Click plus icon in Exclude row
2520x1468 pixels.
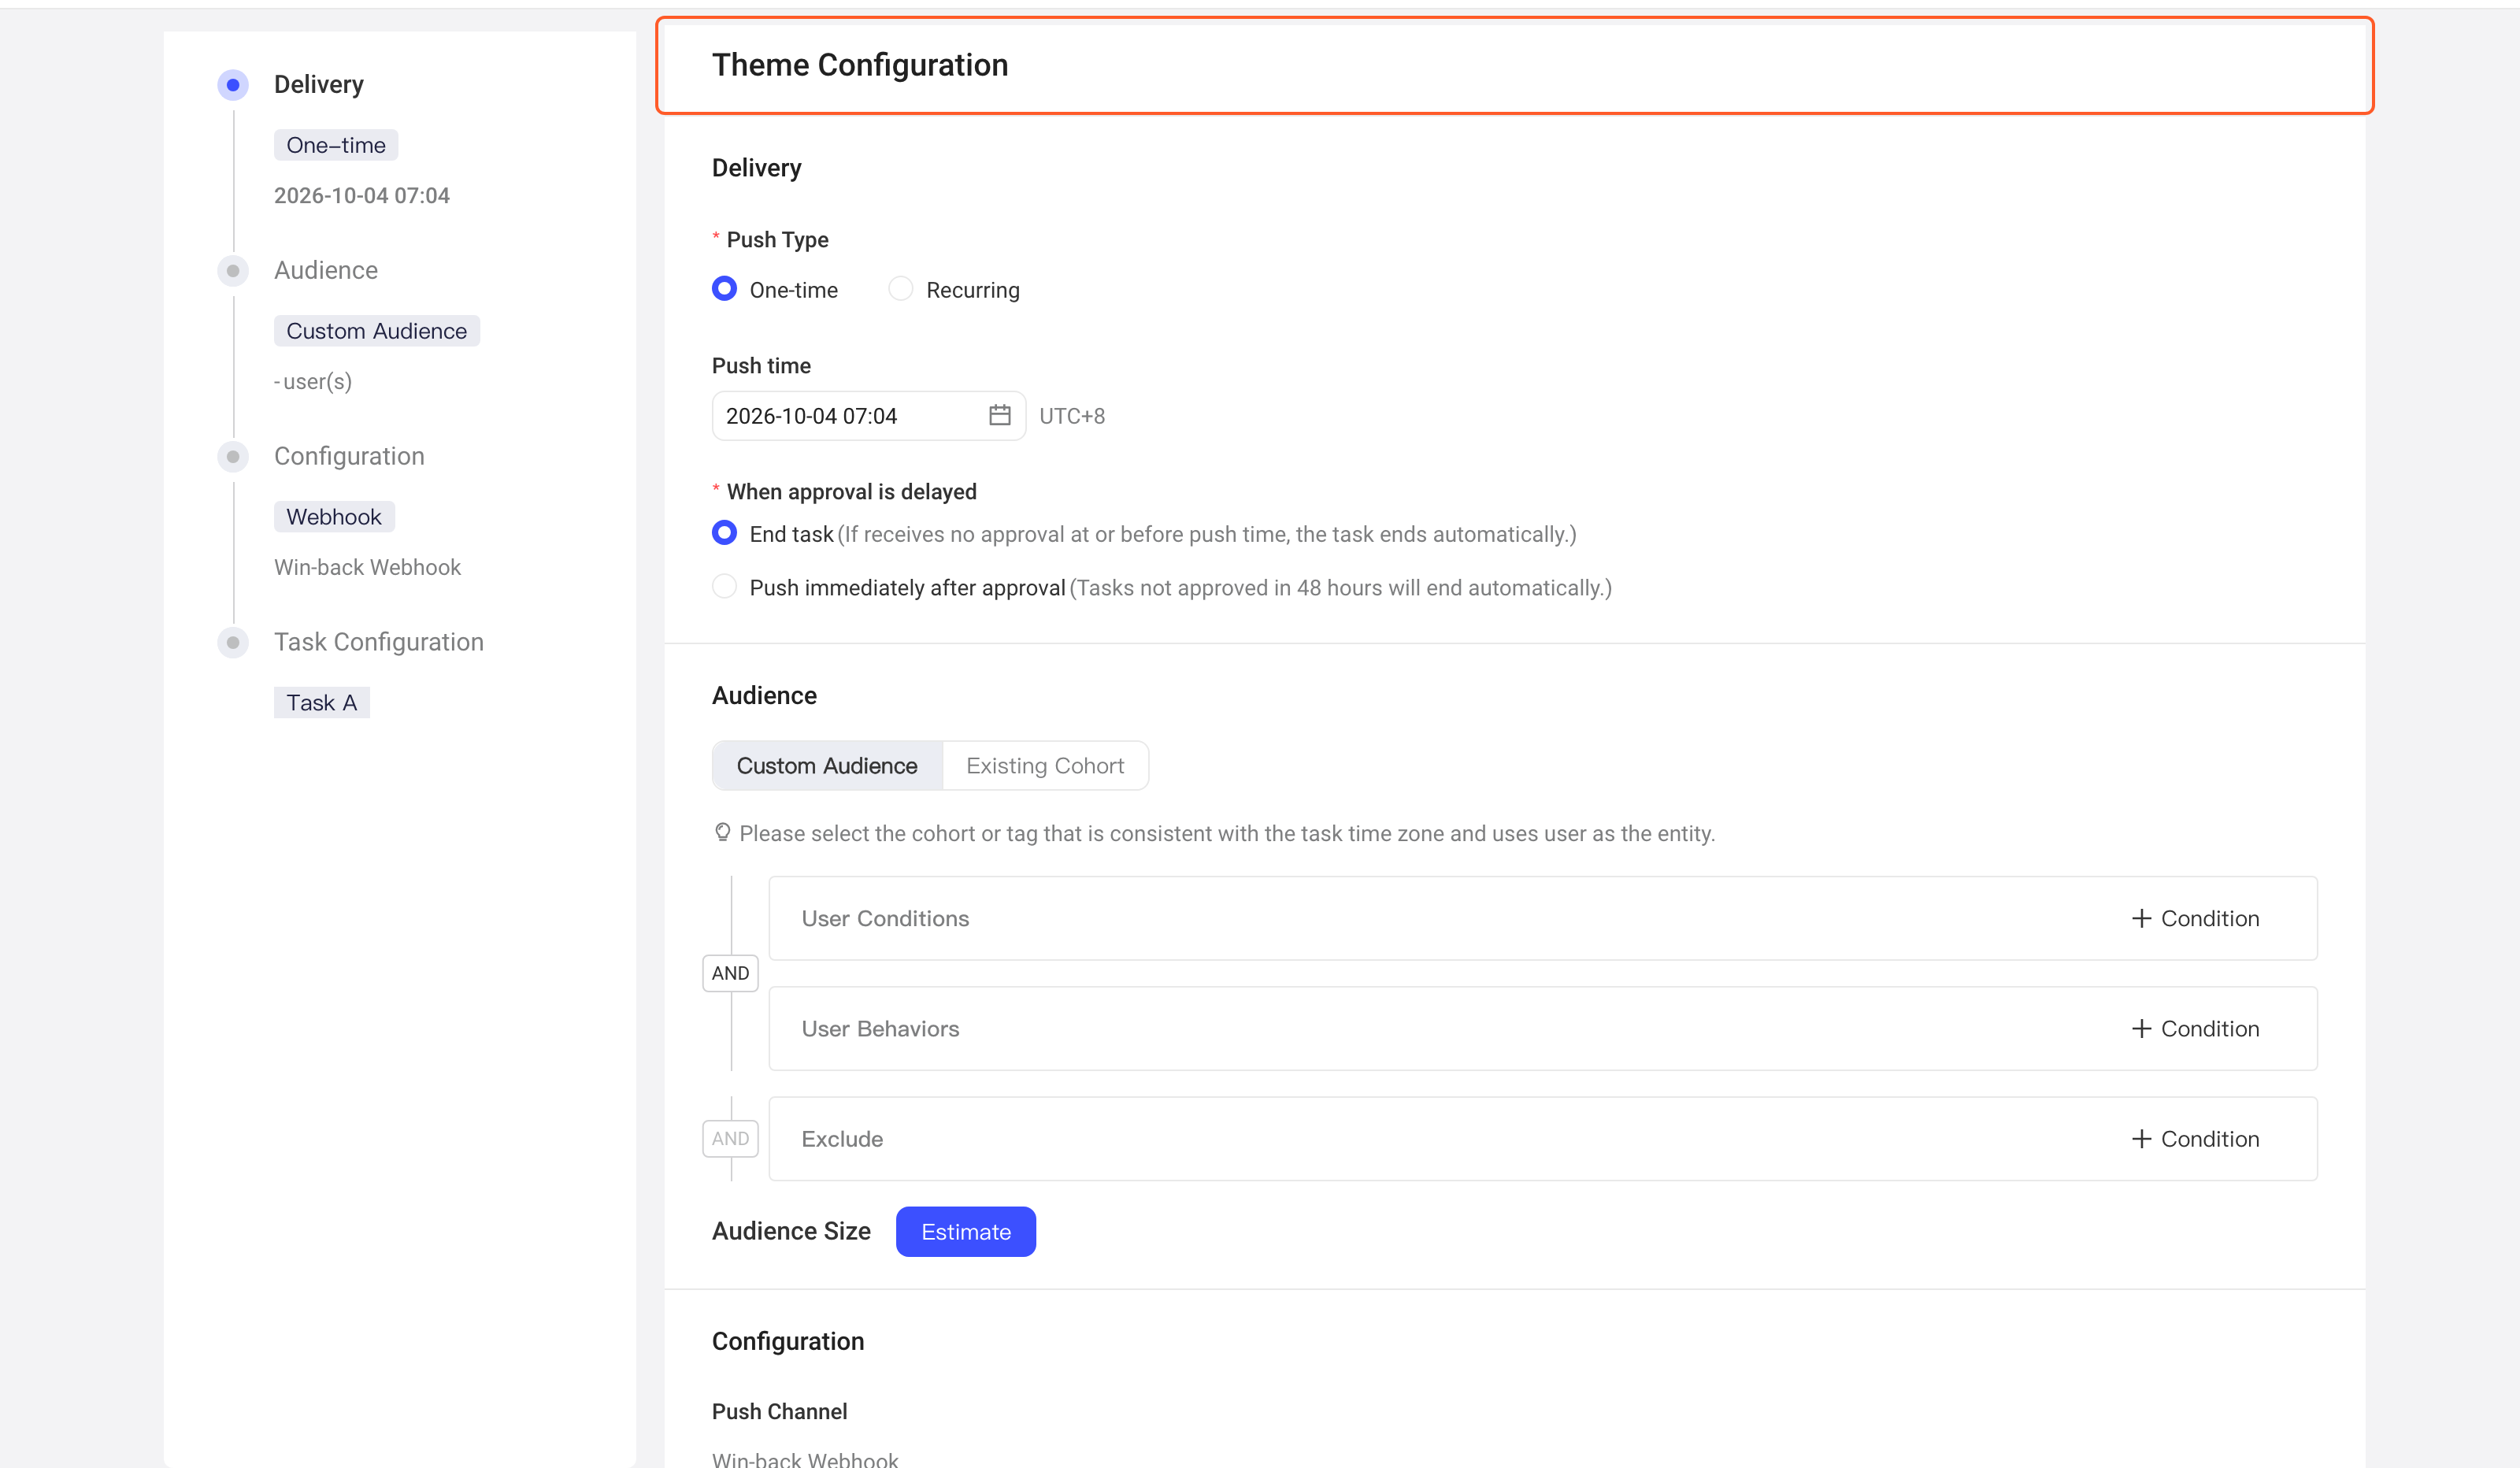tap(2140, 1138)
